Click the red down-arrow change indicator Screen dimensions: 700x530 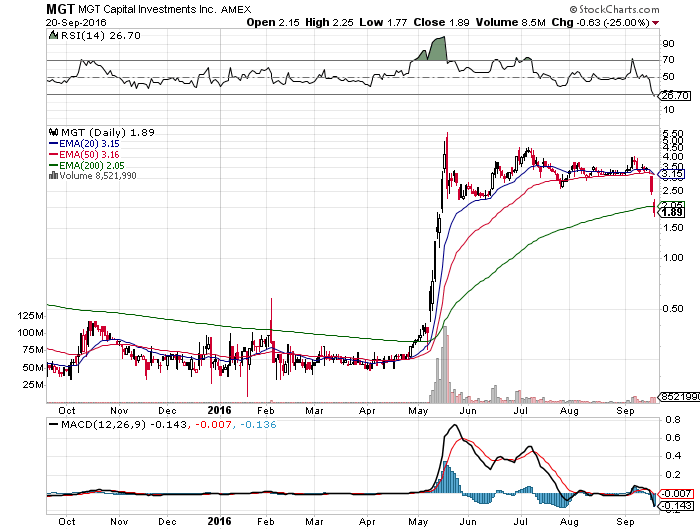[x=655, y=23]
